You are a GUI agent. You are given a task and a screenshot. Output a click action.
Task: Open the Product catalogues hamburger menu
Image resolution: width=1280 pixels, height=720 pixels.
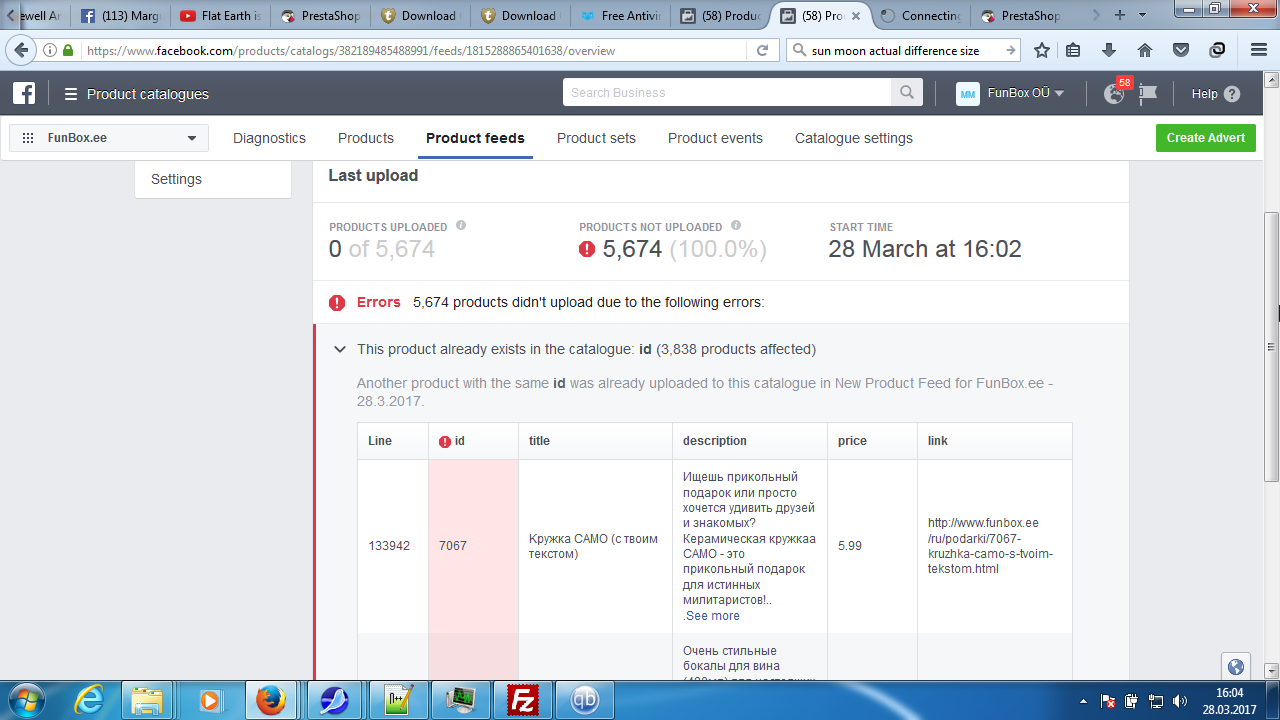click(71, 94)
